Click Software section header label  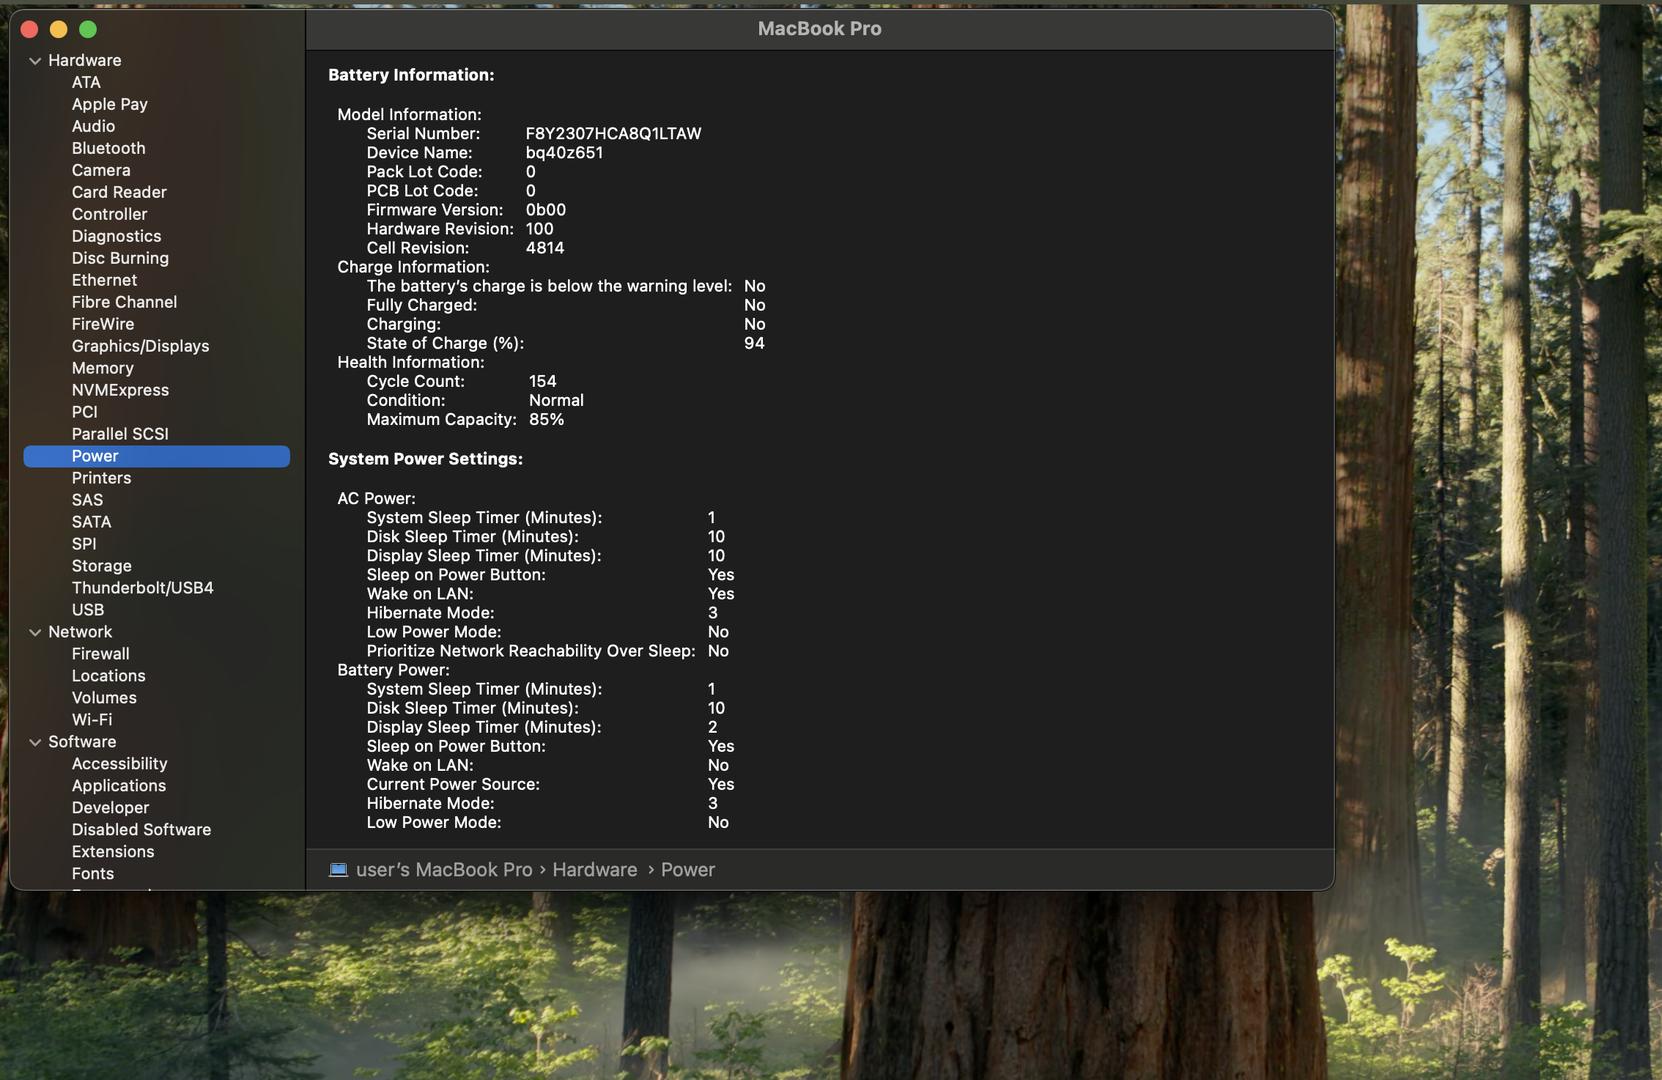click(82, 742)
